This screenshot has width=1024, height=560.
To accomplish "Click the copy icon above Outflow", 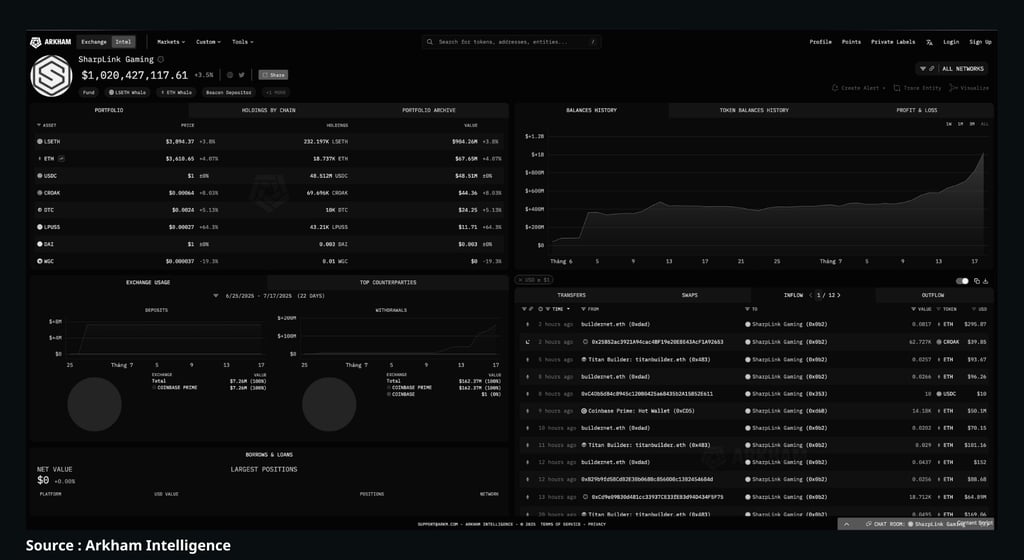I will click(x=977, y=281).
